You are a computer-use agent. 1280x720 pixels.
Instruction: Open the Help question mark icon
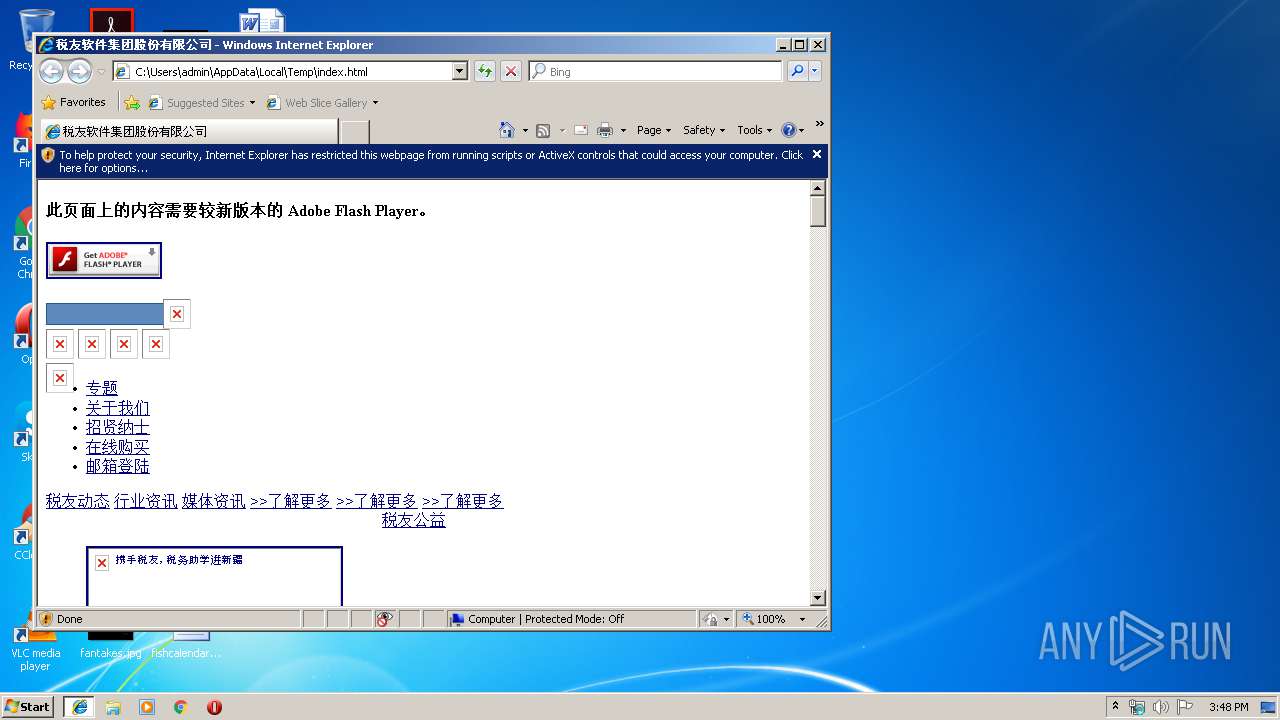point(788,130)
